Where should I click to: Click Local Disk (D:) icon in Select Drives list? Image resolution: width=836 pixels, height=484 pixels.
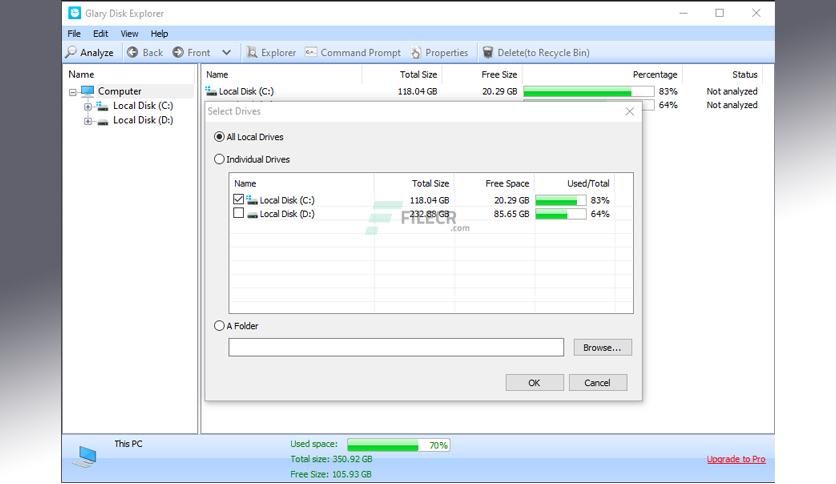(252, 214)
